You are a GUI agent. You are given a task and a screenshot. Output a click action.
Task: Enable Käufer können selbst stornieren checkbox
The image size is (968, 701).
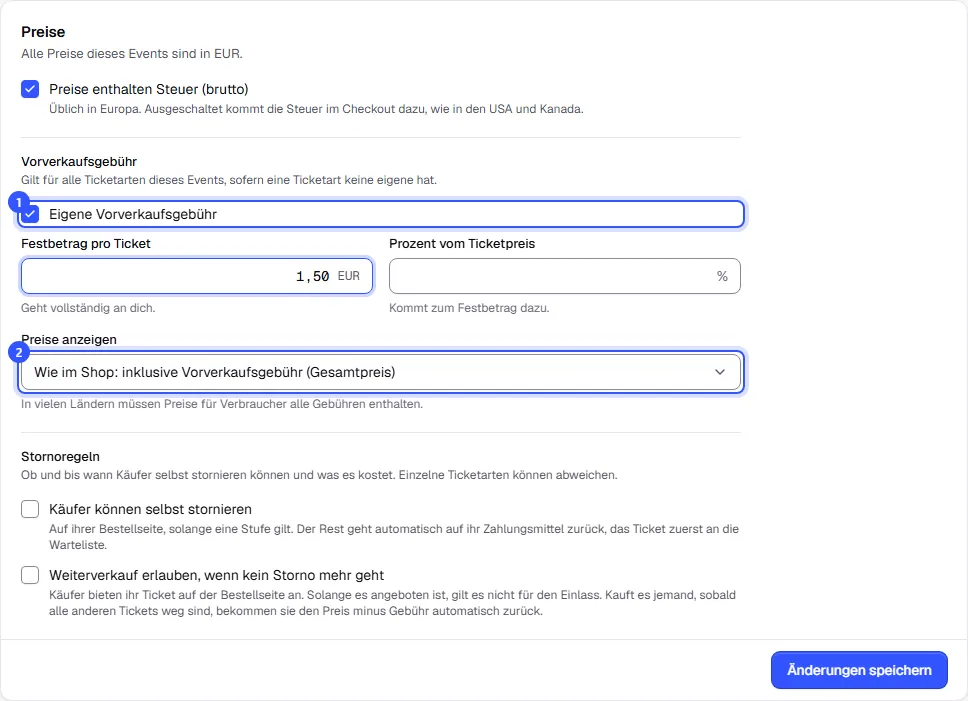tap(30, 509)
